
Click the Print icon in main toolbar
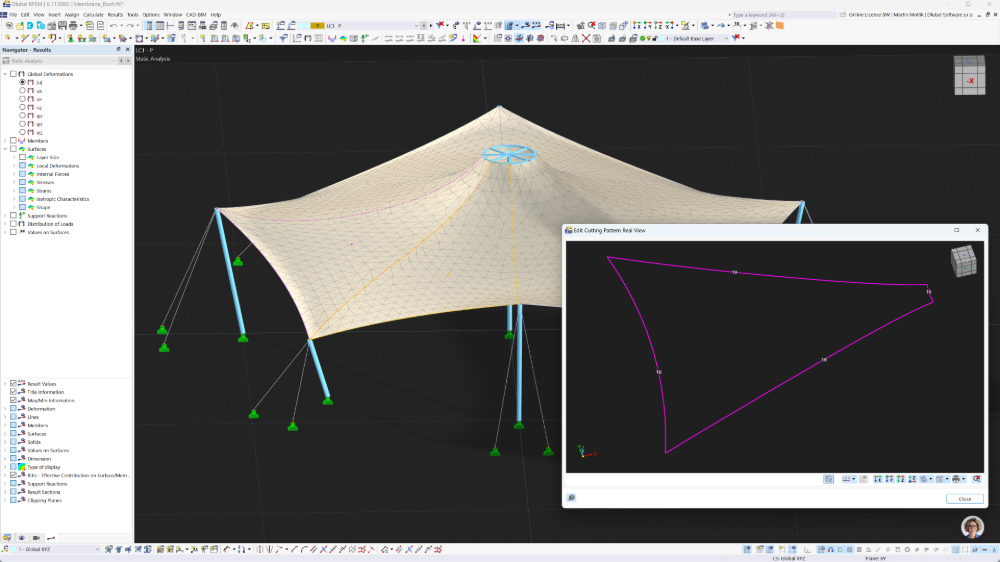73,26
